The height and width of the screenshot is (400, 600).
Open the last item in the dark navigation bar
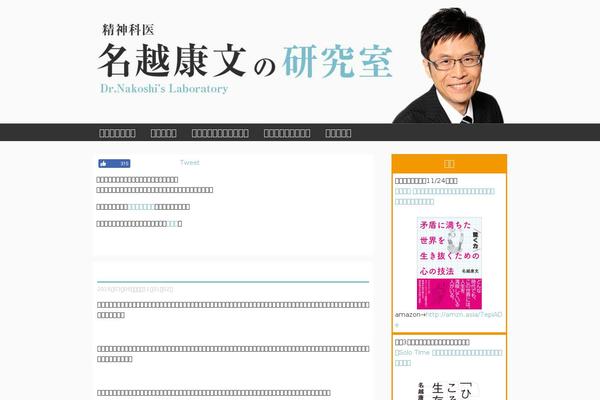pyautogui.click(x=338, y=133)
